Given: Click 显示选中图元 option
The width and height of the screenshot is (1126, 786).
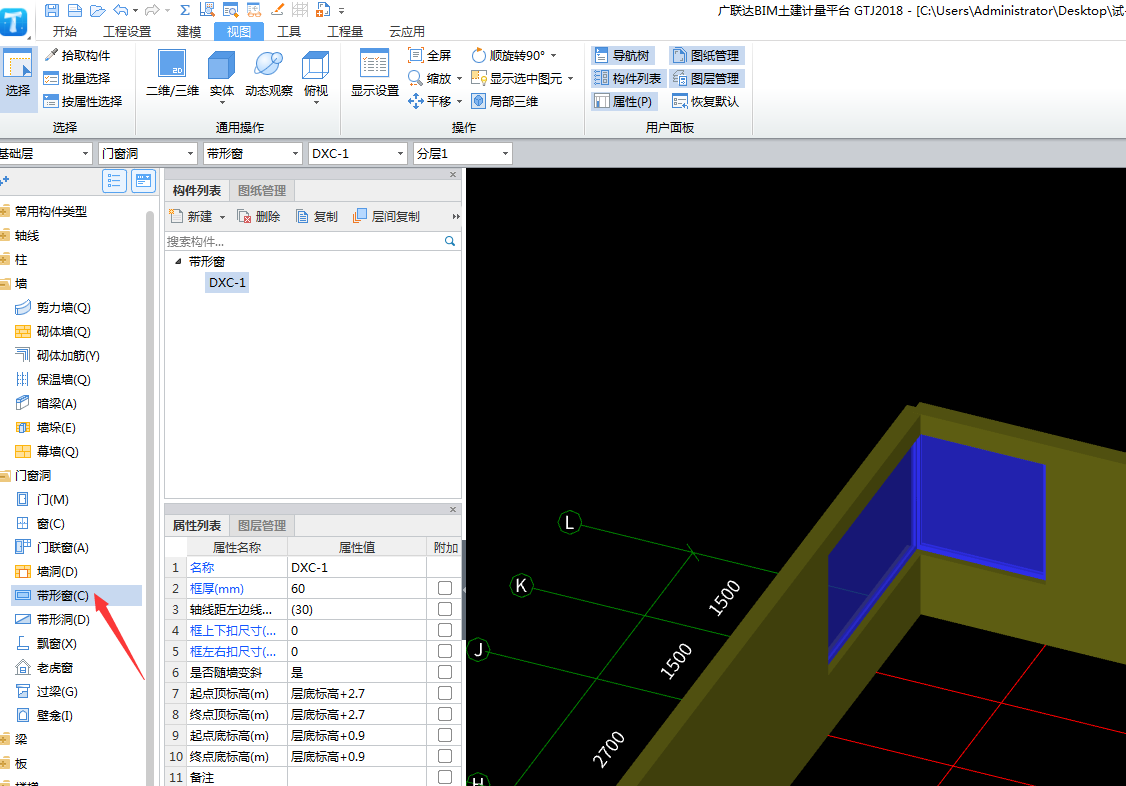Looking at the screenshot, I should pyautogui.click(x=517, y=78).
